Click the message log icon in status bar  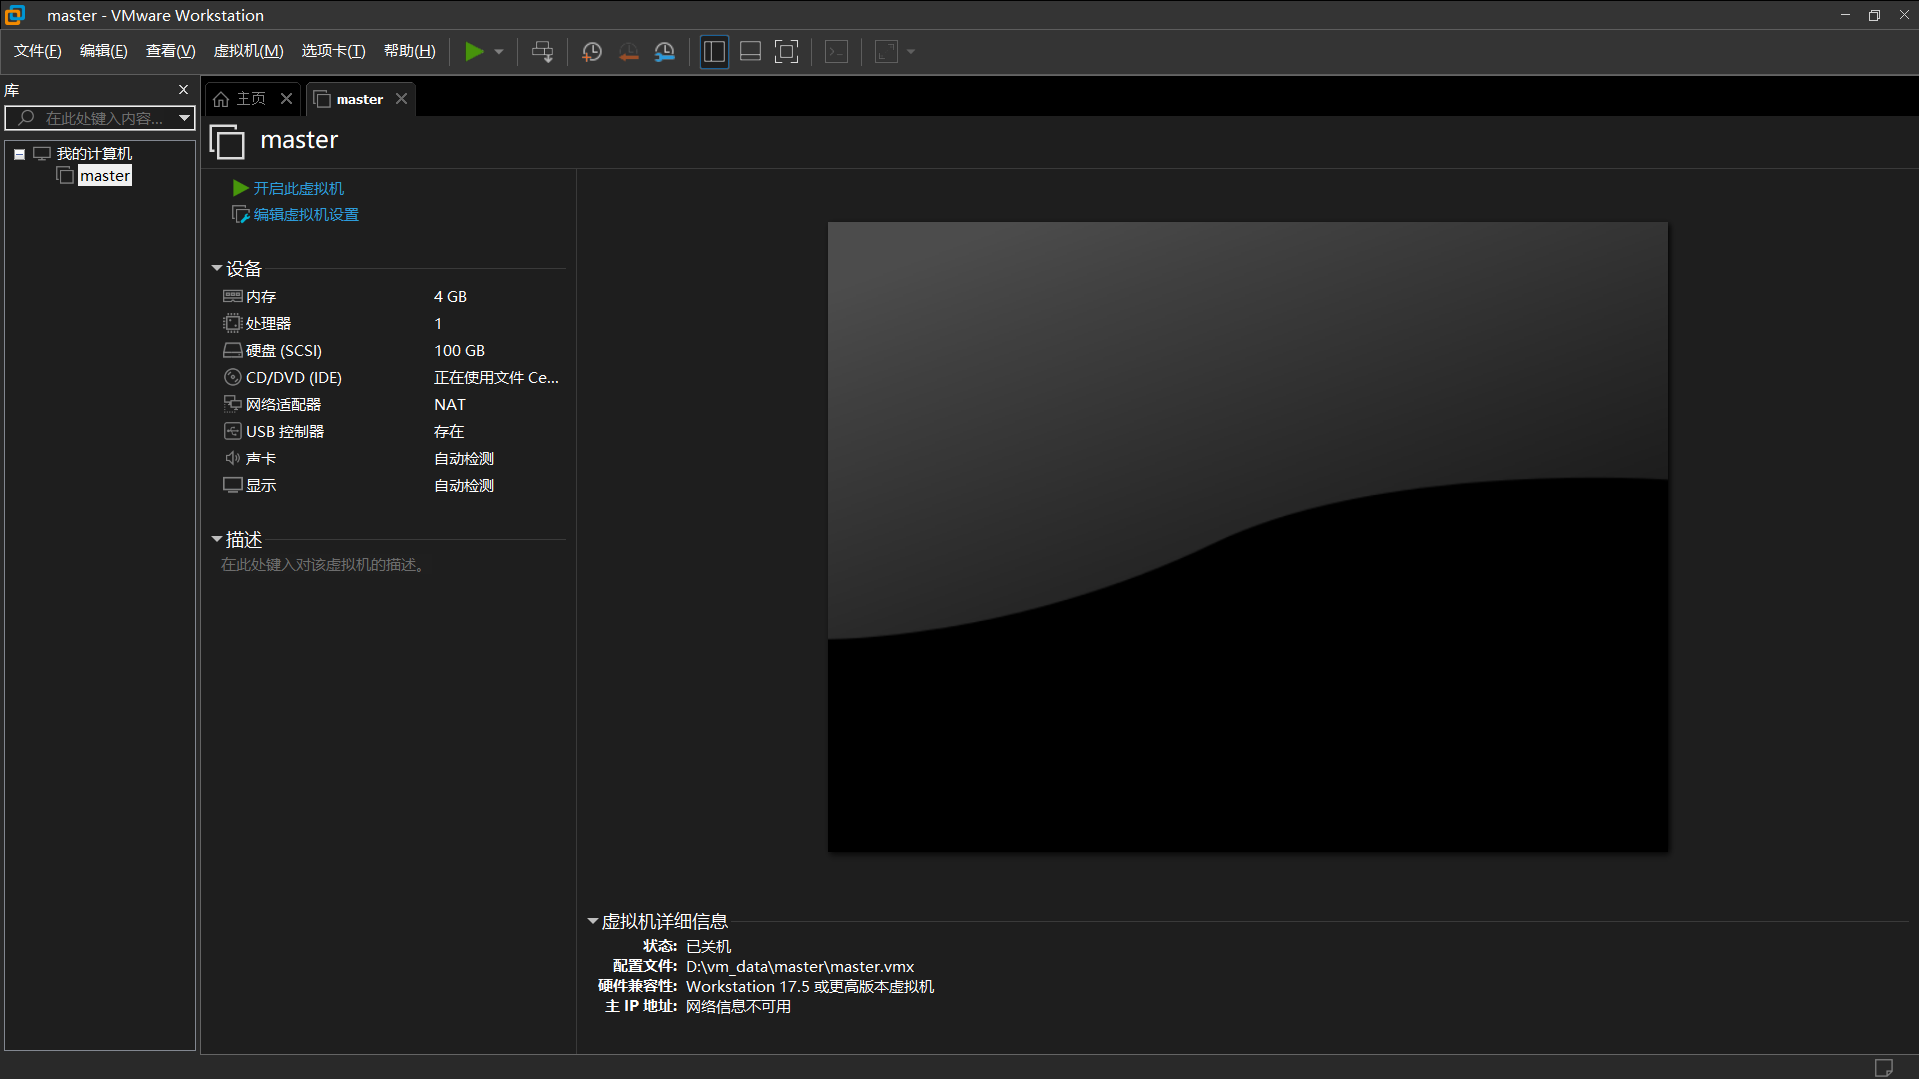point(1883,1067)
